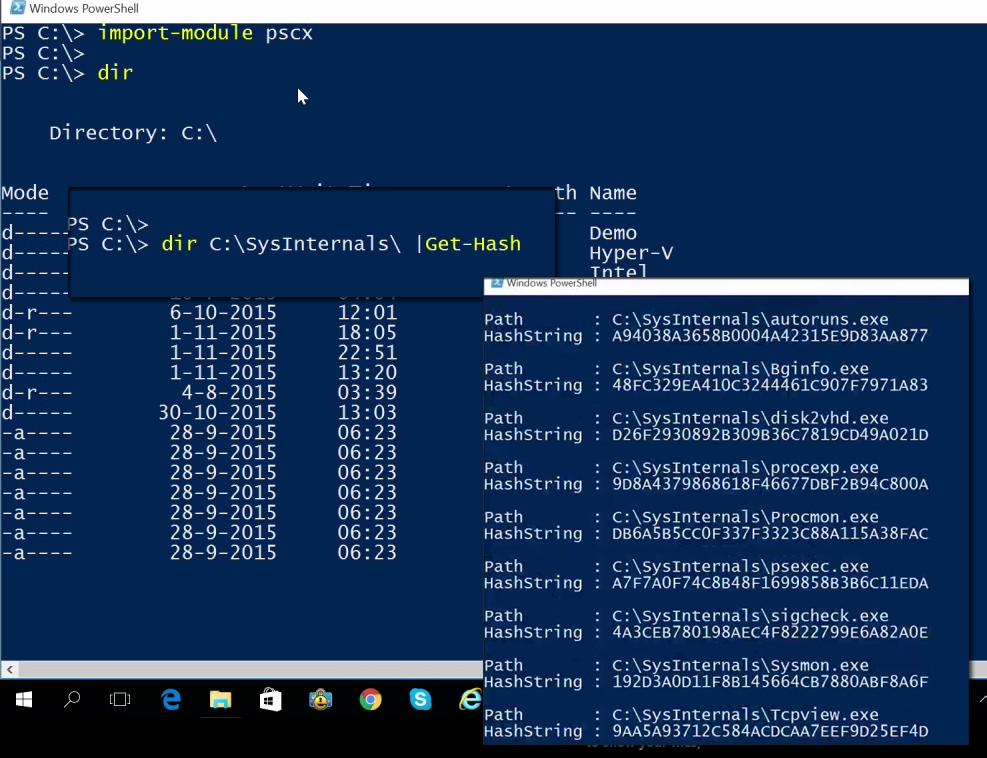Open Internet Explorer from the taskbar
Viewport: 987px width, 758px height.
click(x=471, y=699)
